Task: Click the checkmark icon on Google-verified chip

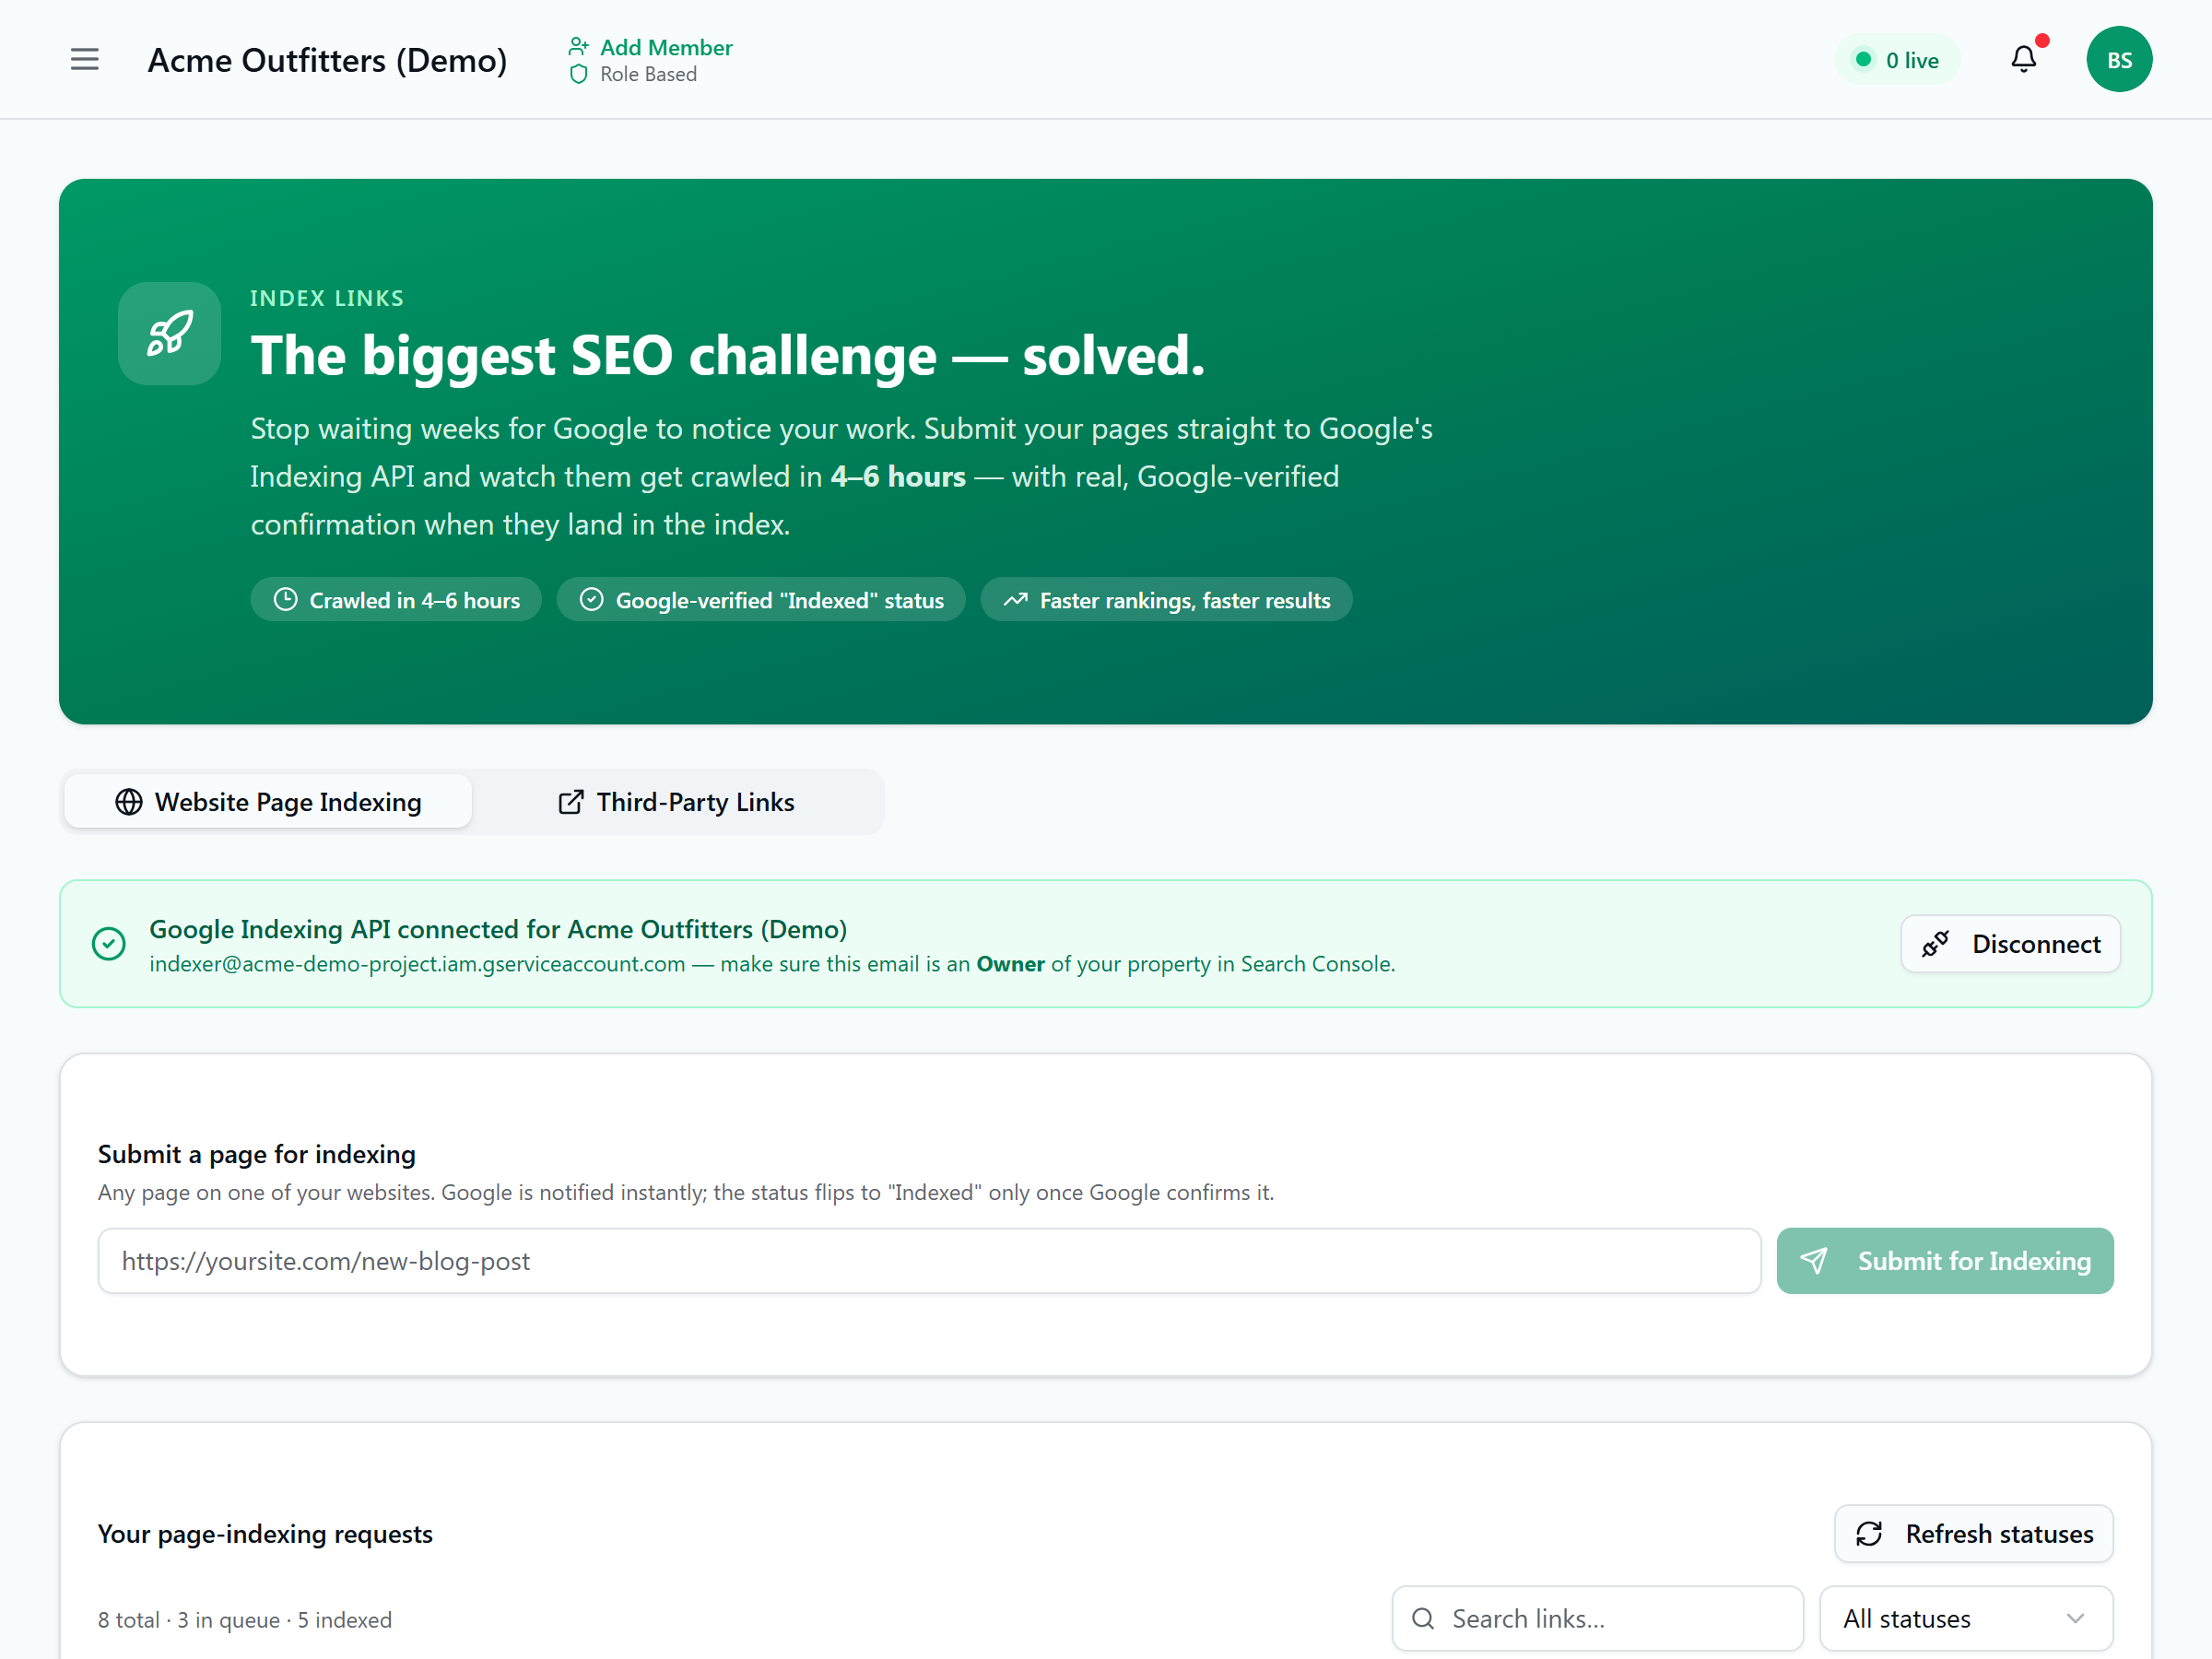Action: (x=592, y=600)
